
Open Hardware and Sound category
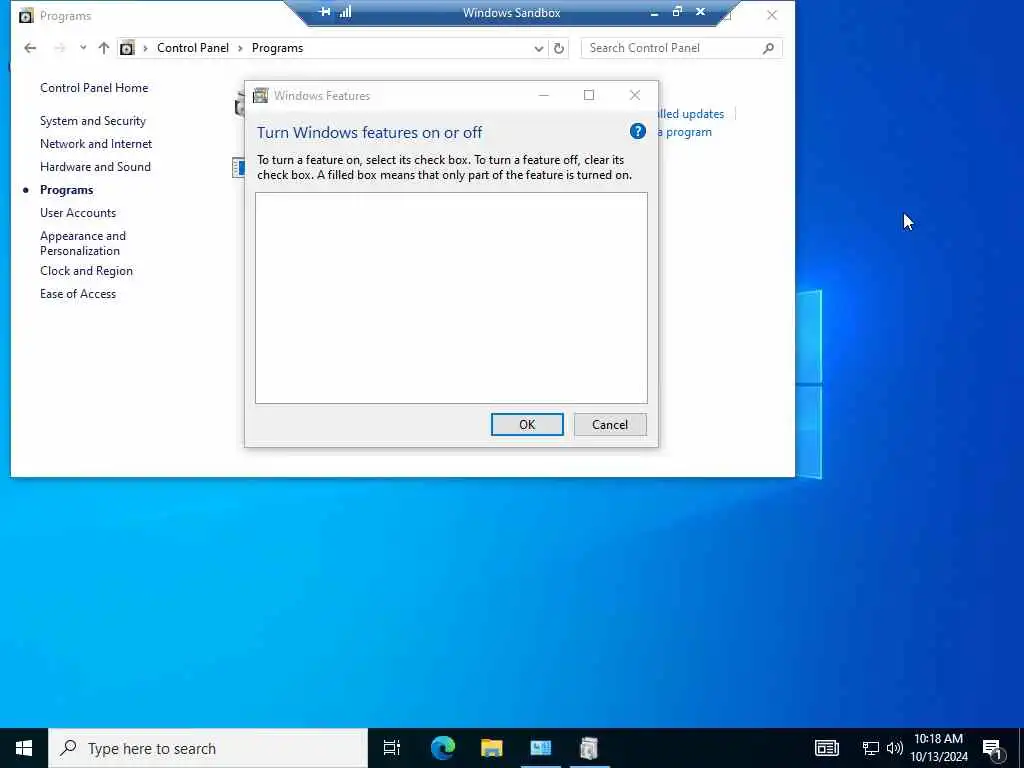point(95,167)
